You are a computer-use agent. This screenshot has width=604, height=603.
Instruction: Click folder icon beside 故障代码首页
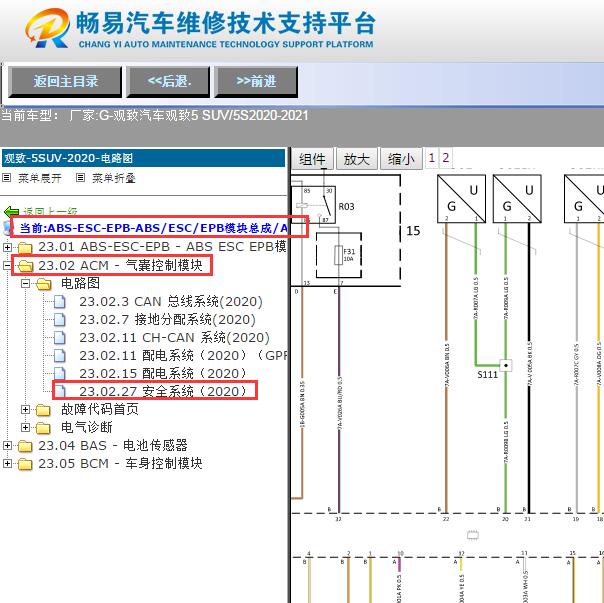(x=43, y=410)
